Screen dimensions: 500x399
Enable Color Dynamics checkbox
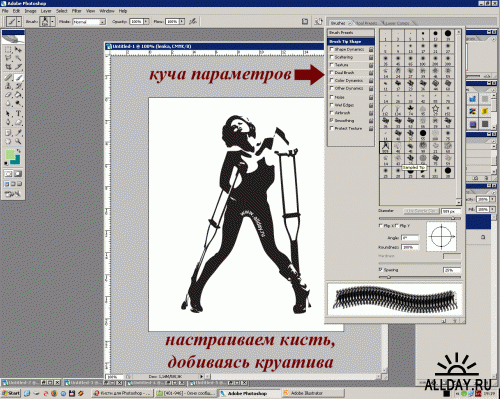click(x=332, y=80)
